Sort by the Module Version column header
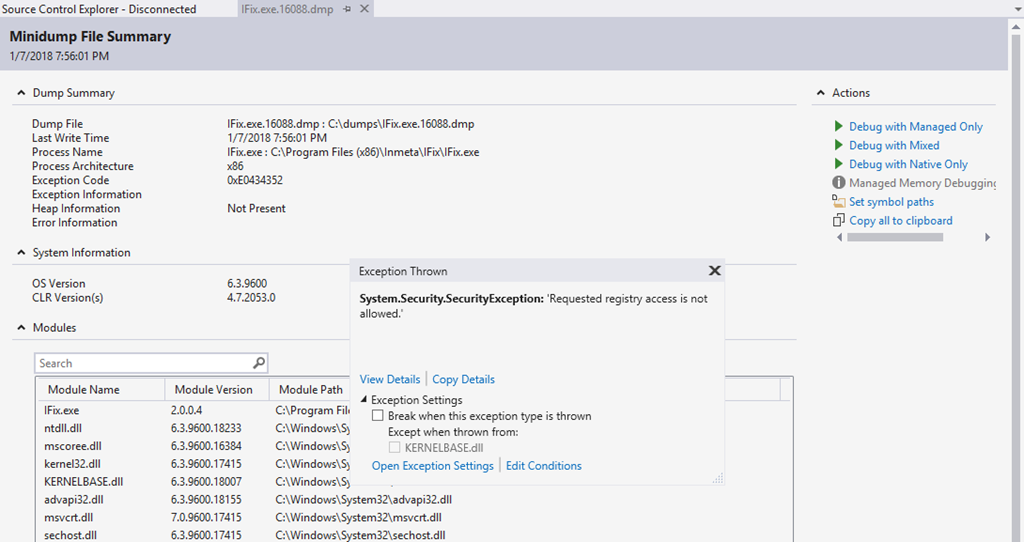The width and height of the screenshot is (1024, 542). (213, 389)
